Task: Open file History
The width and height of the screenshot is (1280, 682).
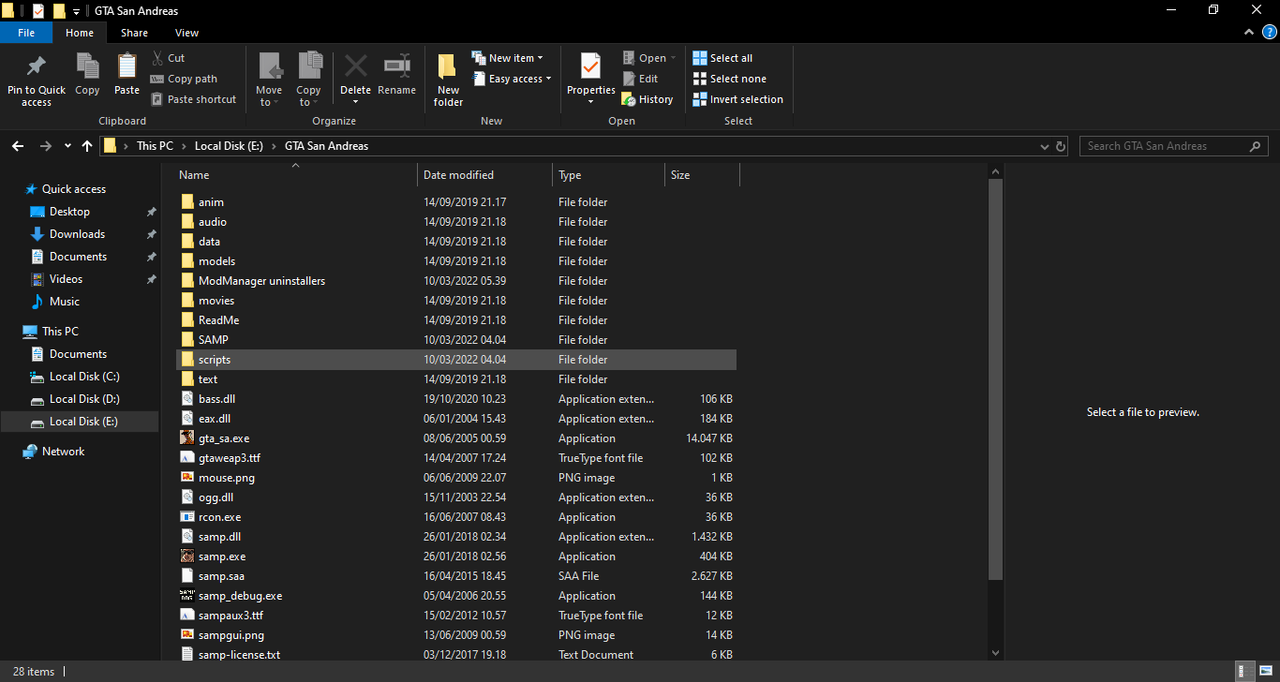Action: pos(647,99)
